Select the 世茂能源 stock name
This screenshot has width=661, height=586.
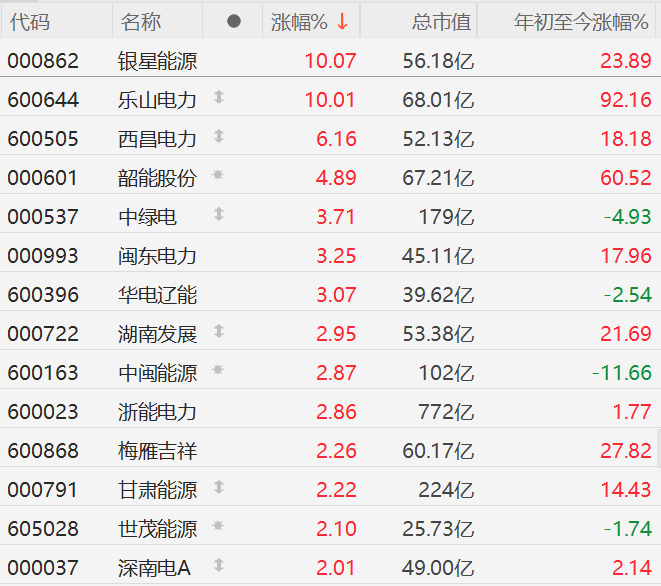[157, 529]
